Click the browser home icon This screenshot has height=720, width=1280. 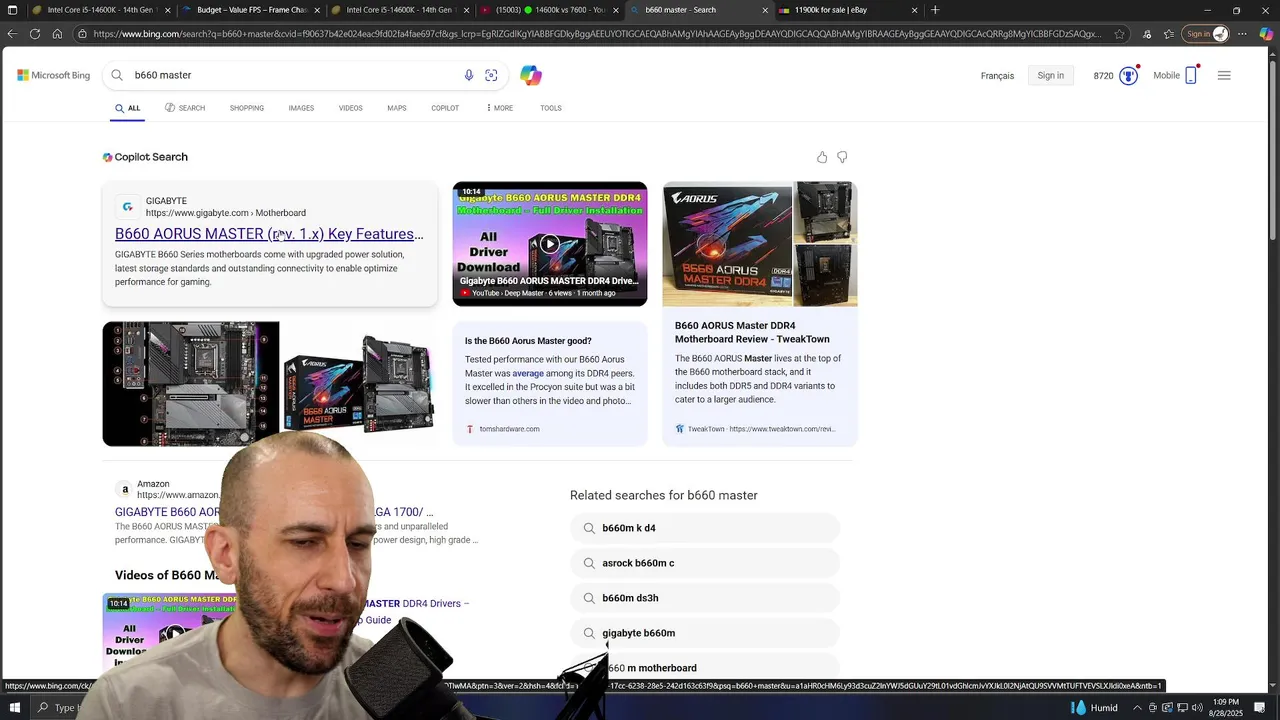tap(57, 34)
